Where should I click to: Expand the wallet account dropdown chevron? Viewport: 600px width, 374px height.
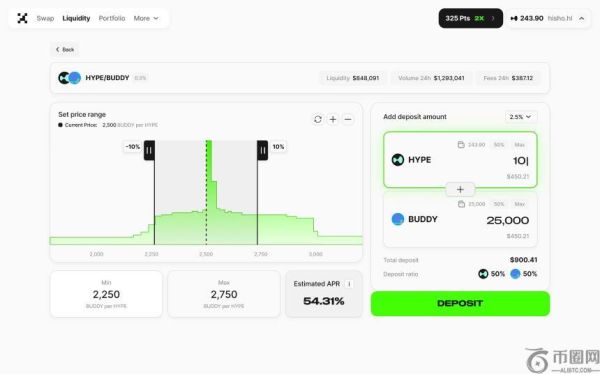point(581,18)
